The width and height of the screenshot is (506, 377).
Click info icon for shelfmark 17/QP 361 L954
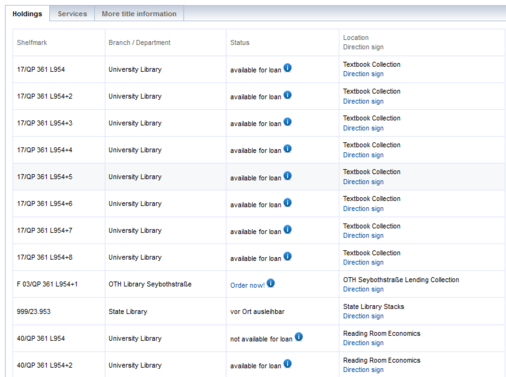(x=287, y=68)
